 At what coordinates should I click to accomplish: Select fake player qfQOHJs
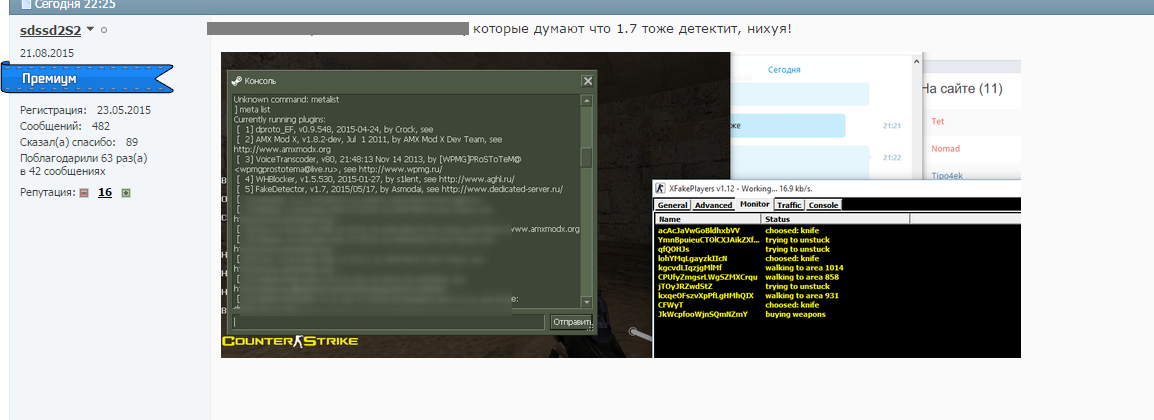pyautogui.click(x=673, y=249)
